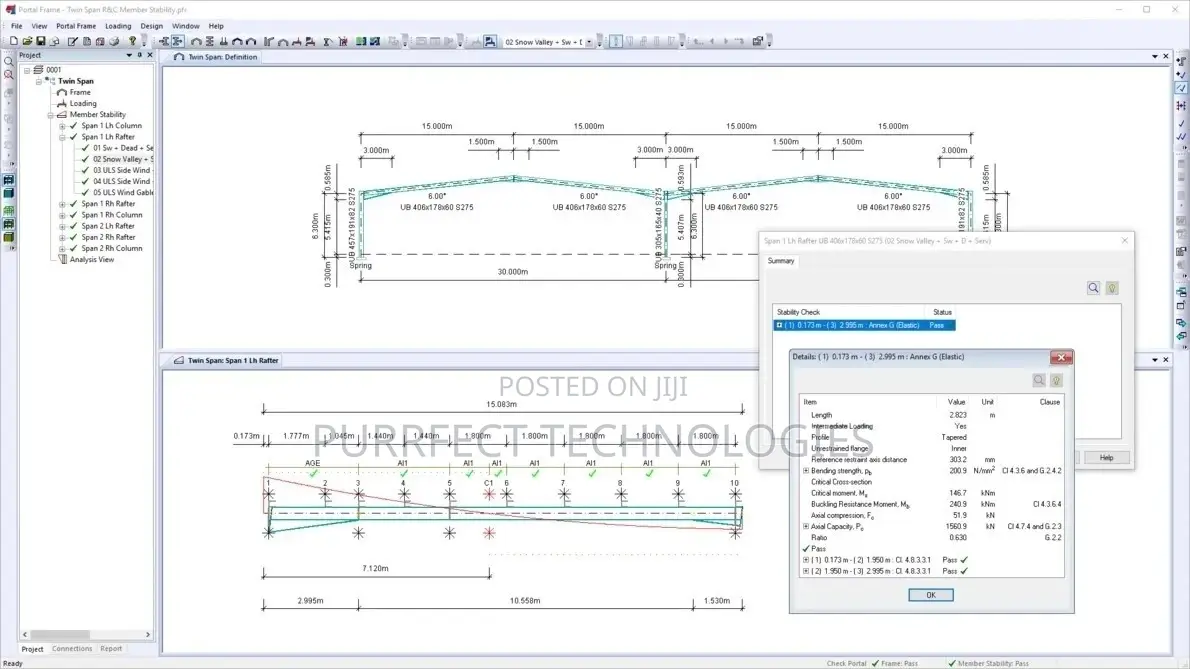Click 'Member Stability: Pass' in the status bar
The image size is (1190, 669).
(x=988, y=664)
